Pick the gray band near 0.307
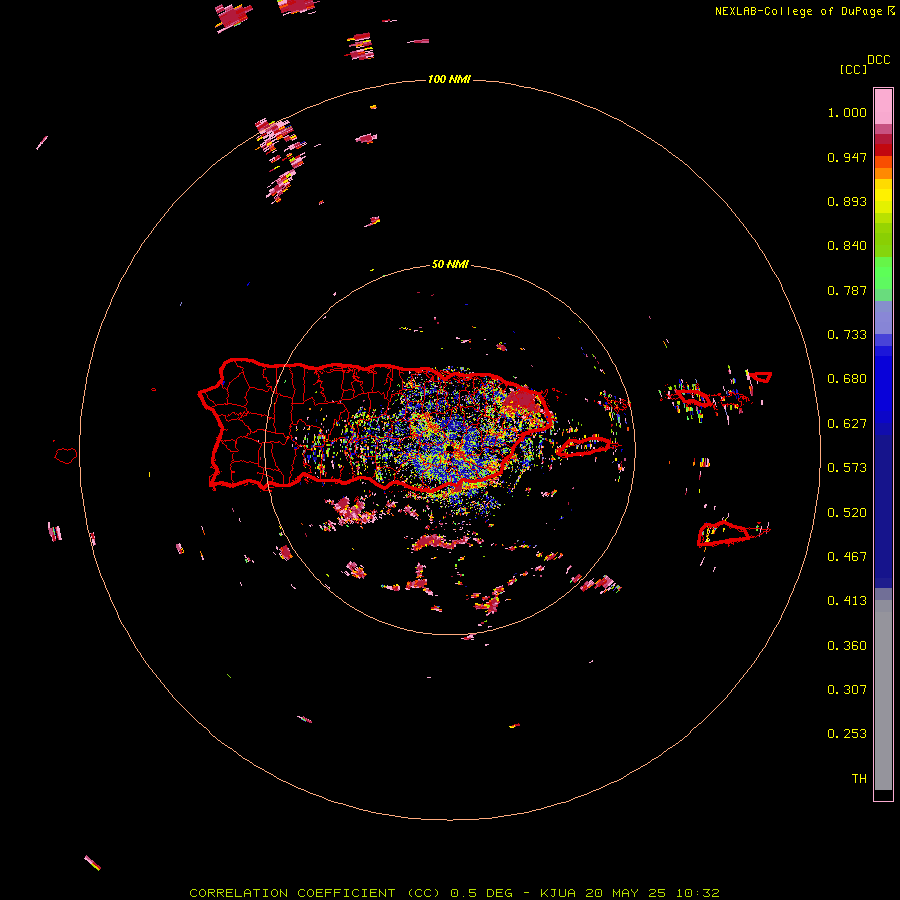 click(x=883, y=695)
